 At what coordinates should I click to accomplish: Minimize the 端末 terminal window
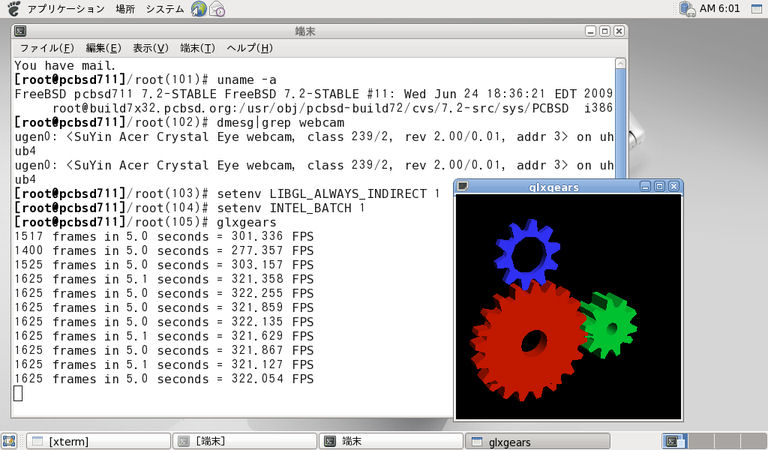[591, 31]
